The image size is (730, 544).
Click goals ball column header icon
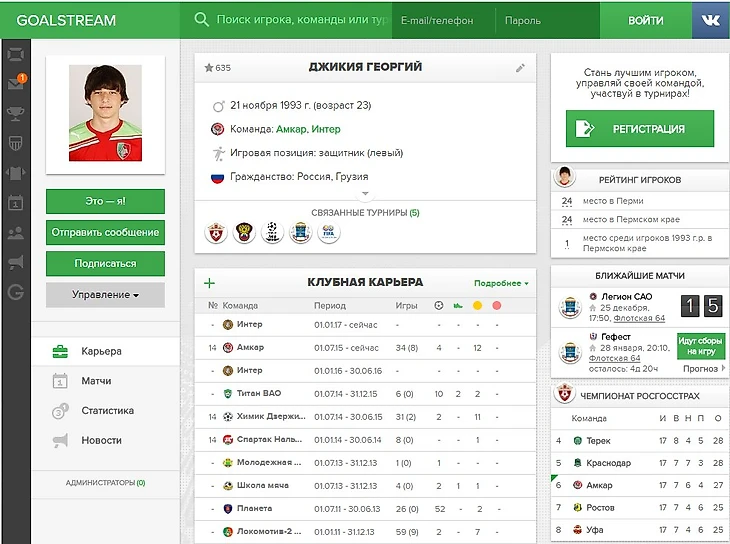tap(439, 306)
